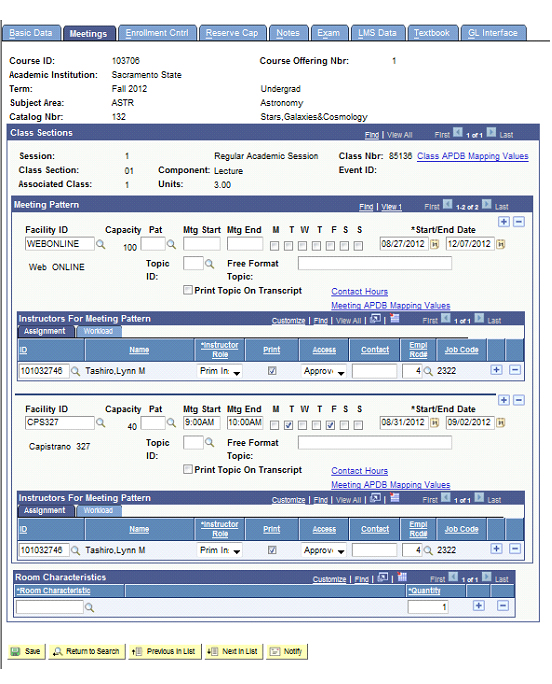Open Topic ID lookup for WEBONLINE meeting
This screenshot has width=552, height=684.
(209, 263)
